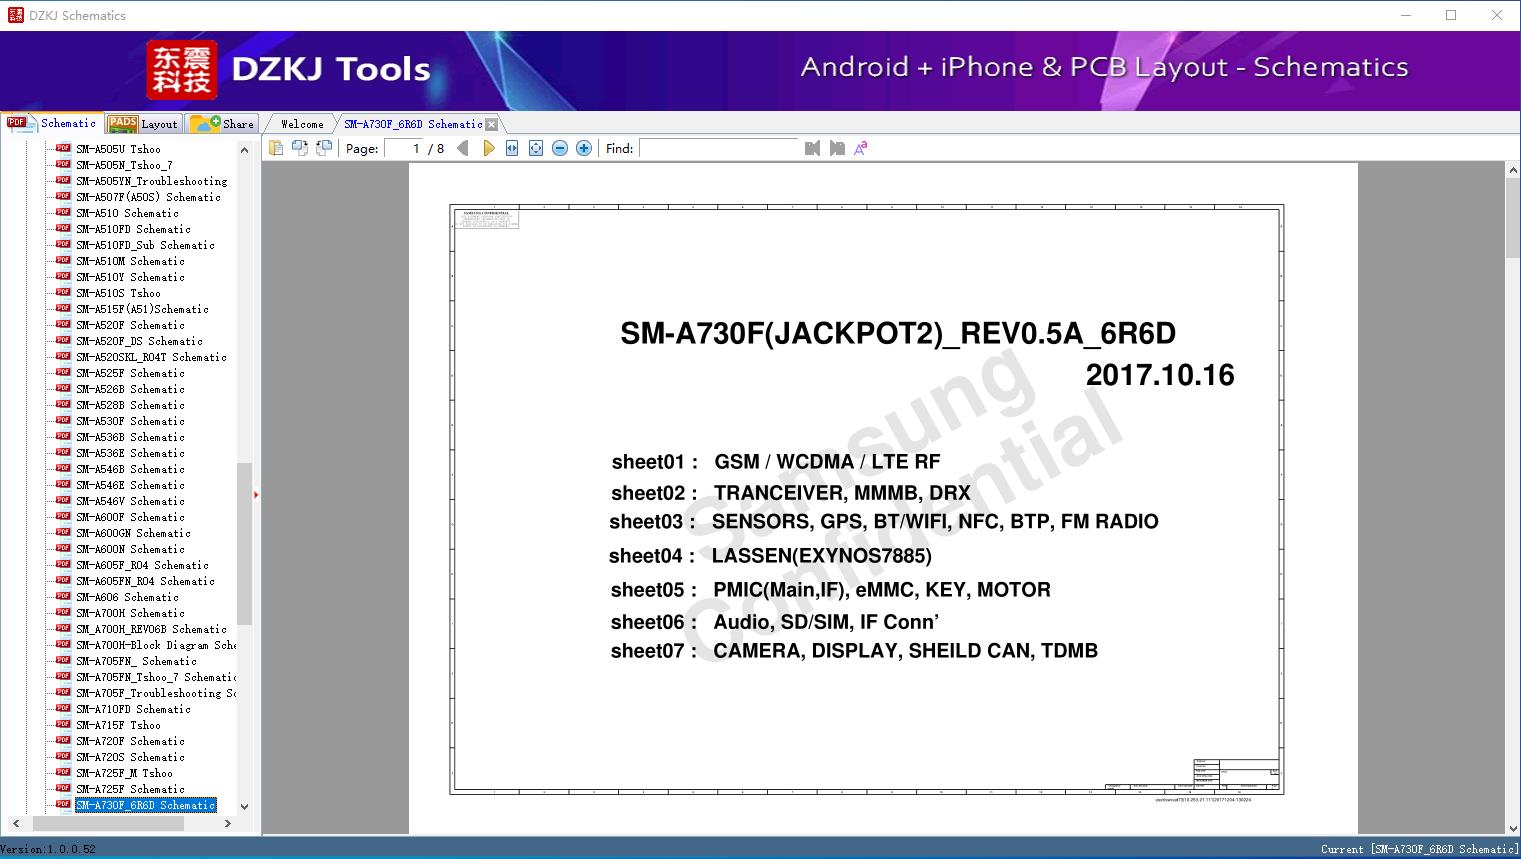Click the PDF icon beside SM-A600F Schematic
The width and height of the screenshot is (1521, 859).
tap(63, 517)
